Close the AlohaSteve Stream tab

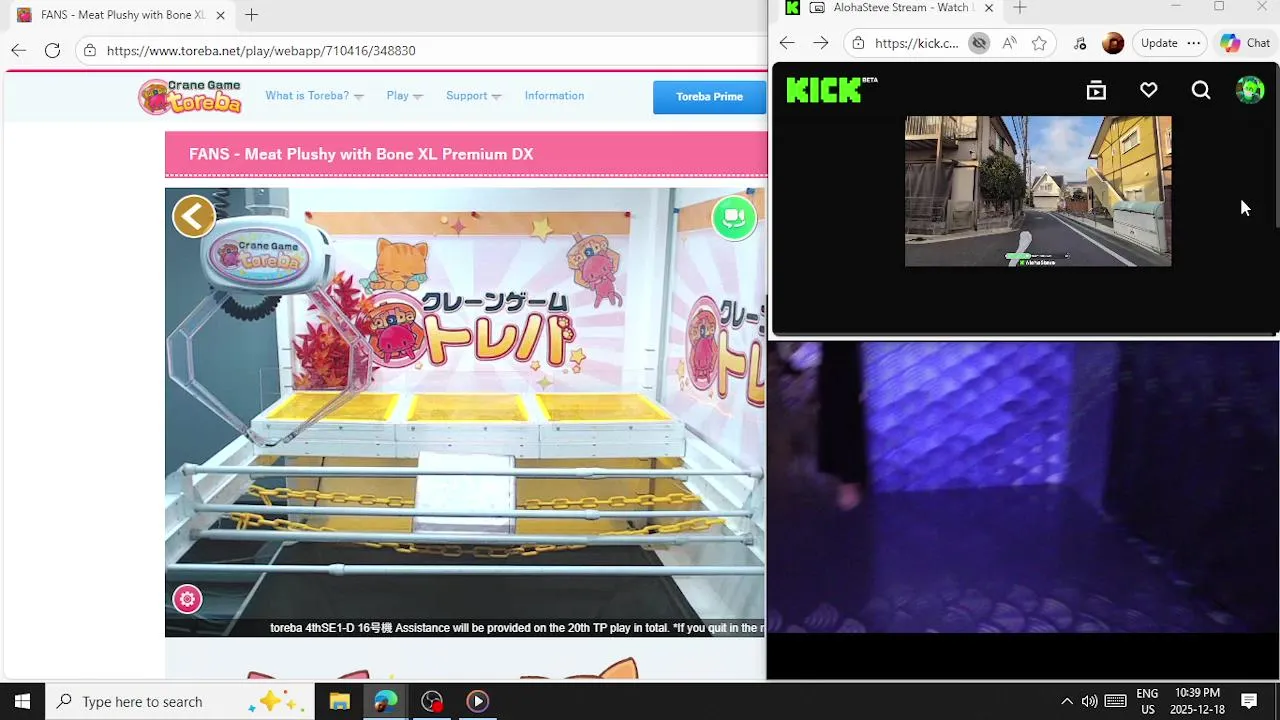point(988,8)
